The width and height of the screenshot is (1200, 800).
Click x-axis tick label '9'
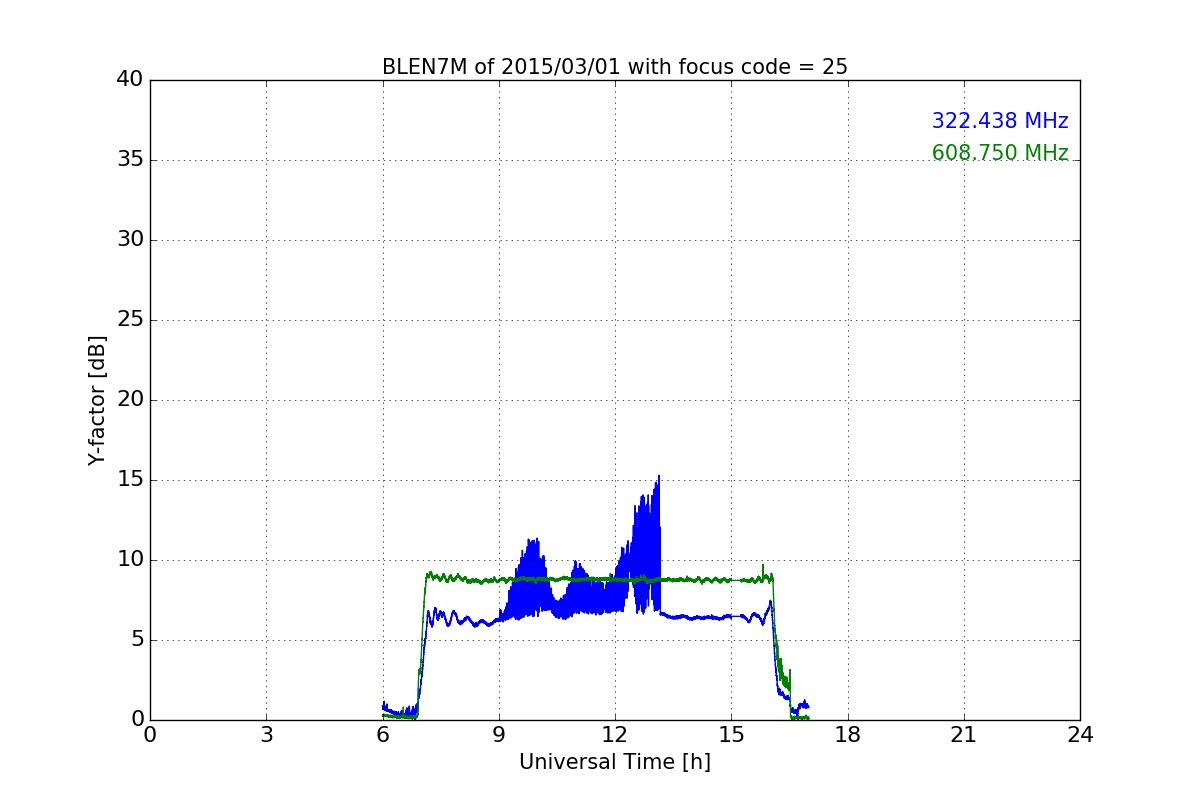tap(499, 734)
